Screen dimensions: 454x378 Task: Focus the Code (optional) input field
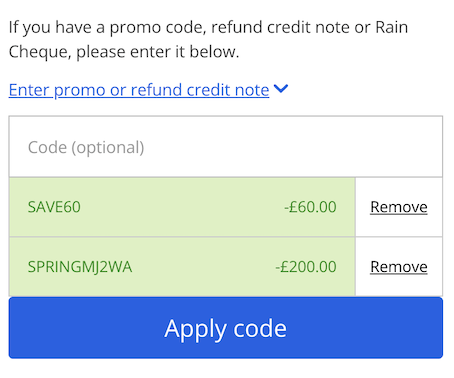[x=226, y=147]
